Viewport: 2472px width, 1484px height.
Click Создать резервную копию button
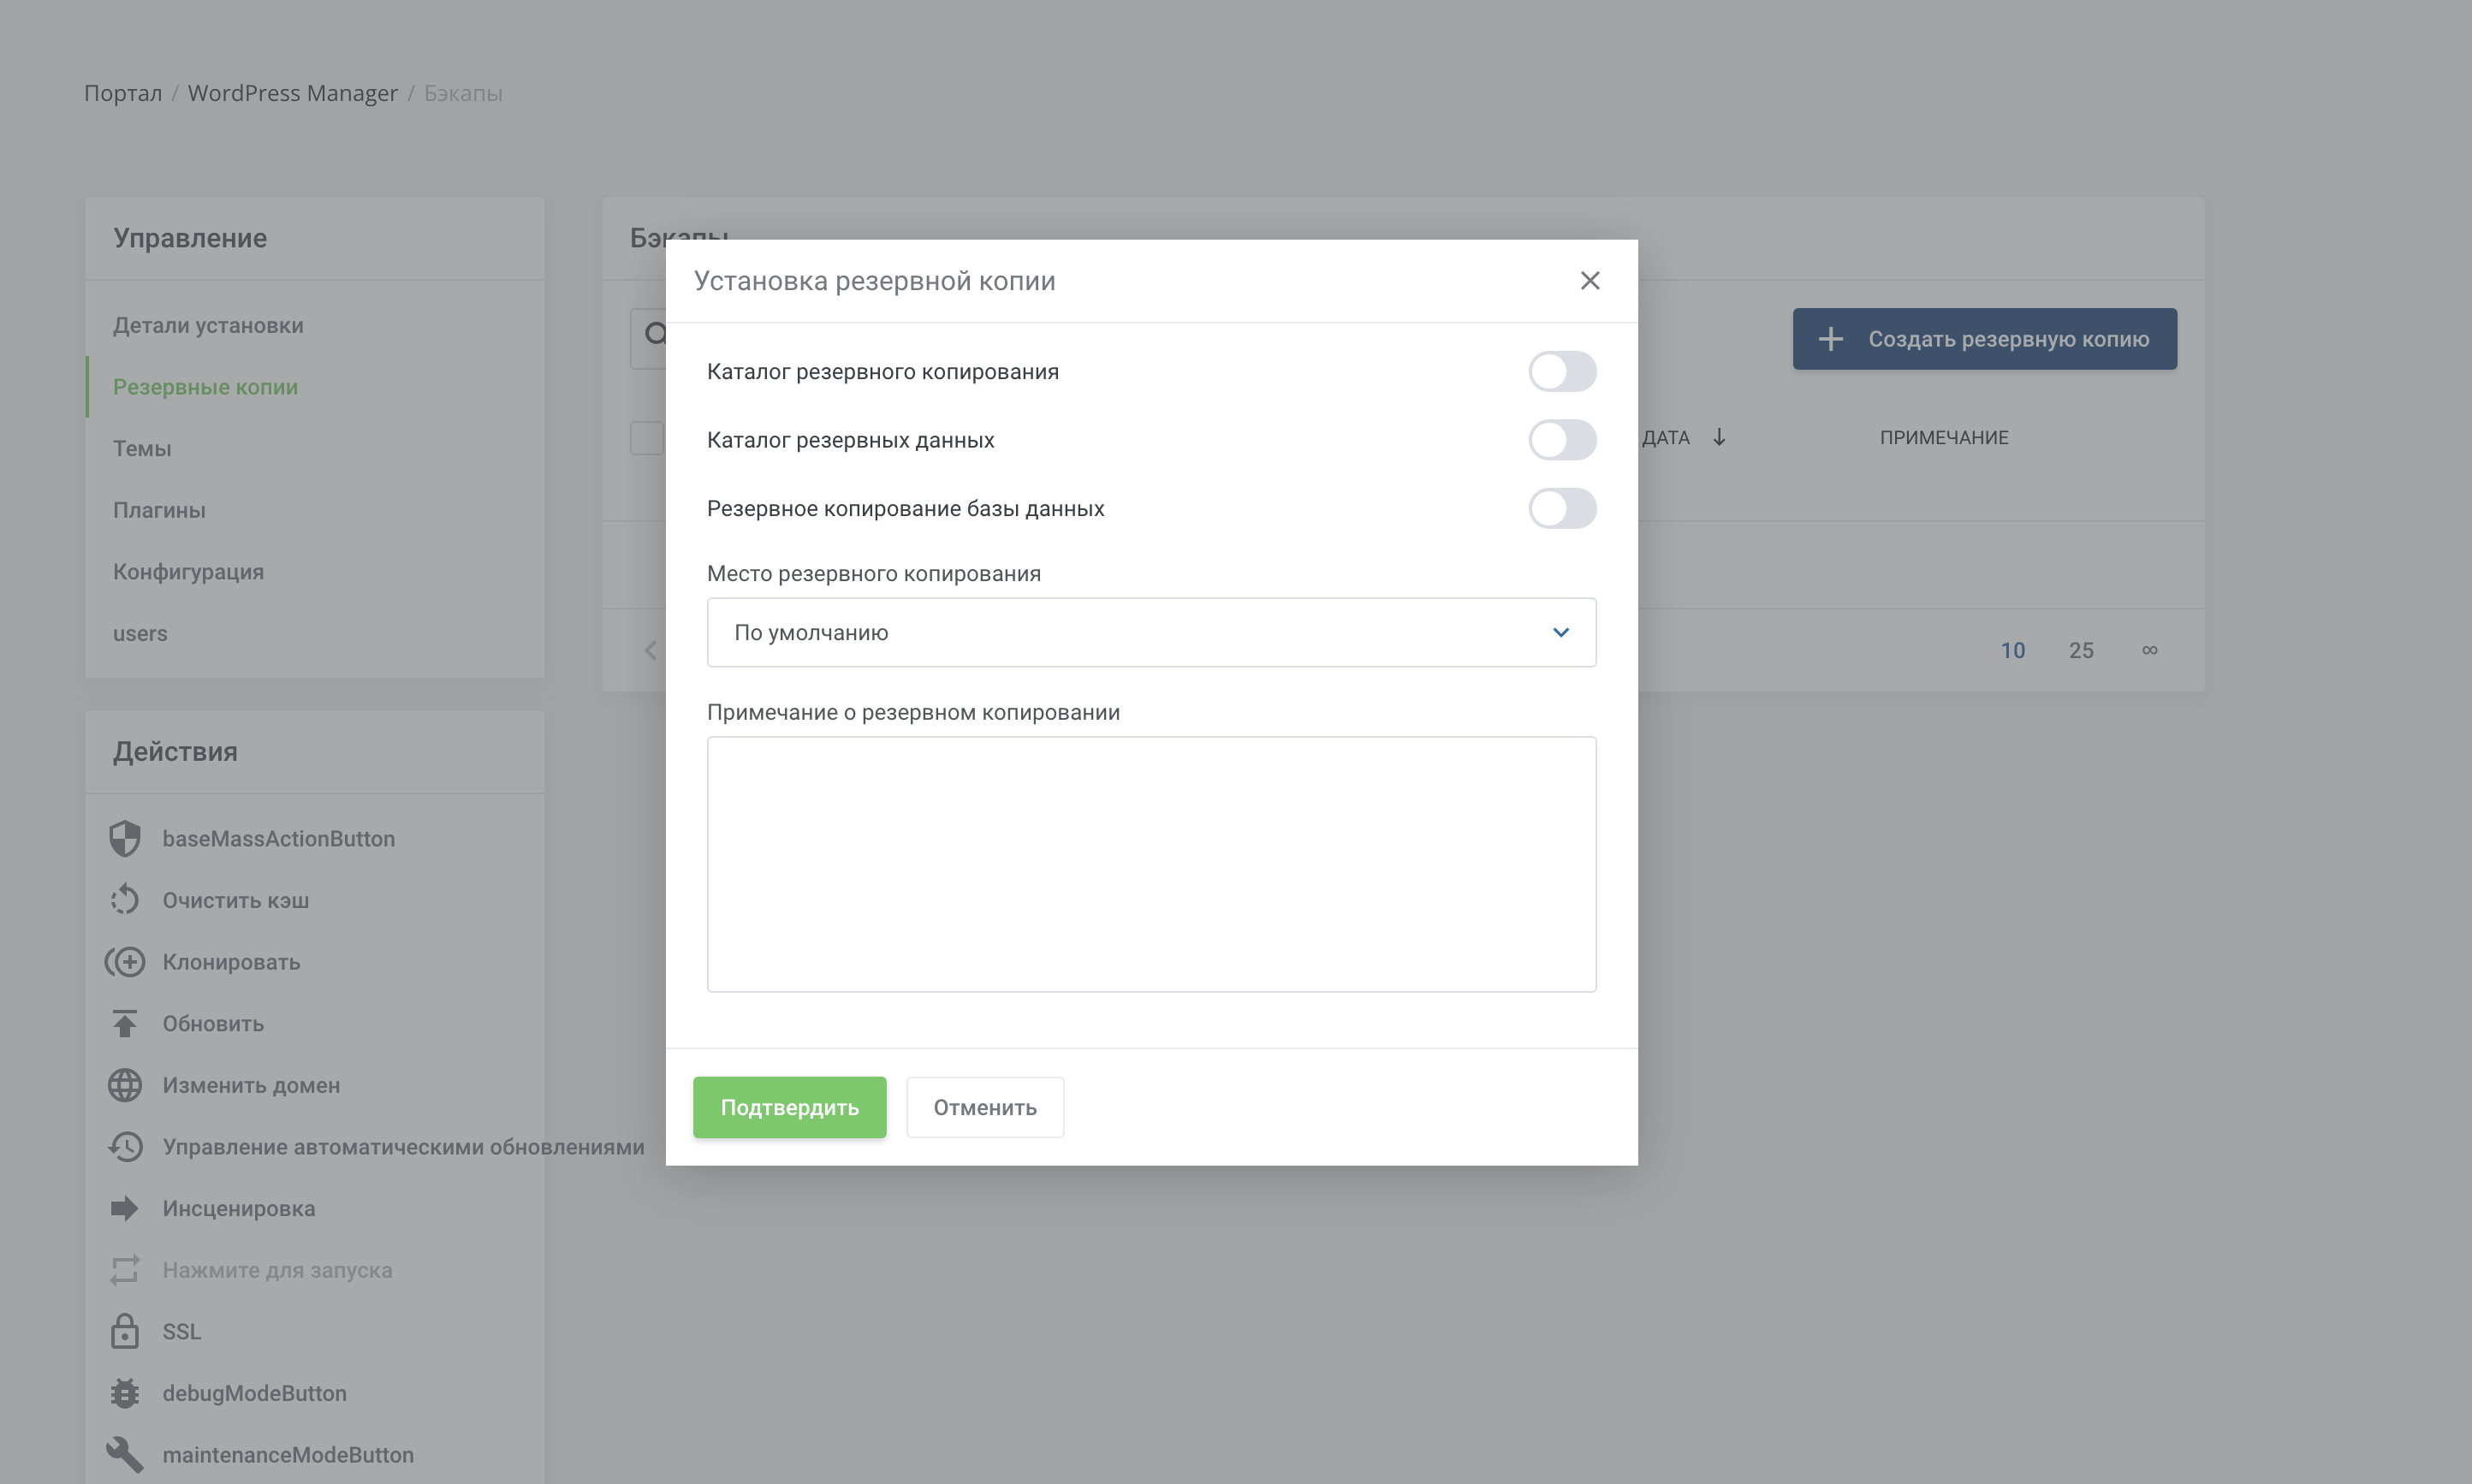click(1984, 339)
